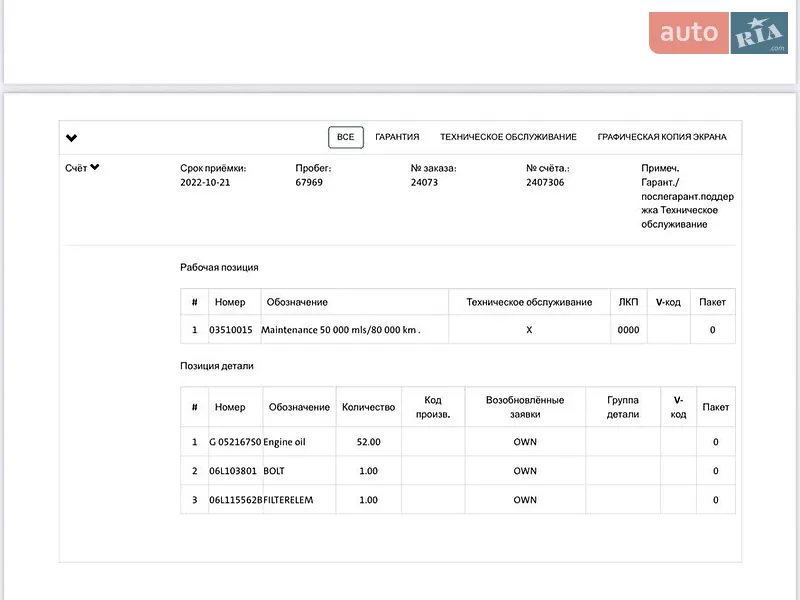
Task: Click the order number 24073
Action: click(424, 182)
